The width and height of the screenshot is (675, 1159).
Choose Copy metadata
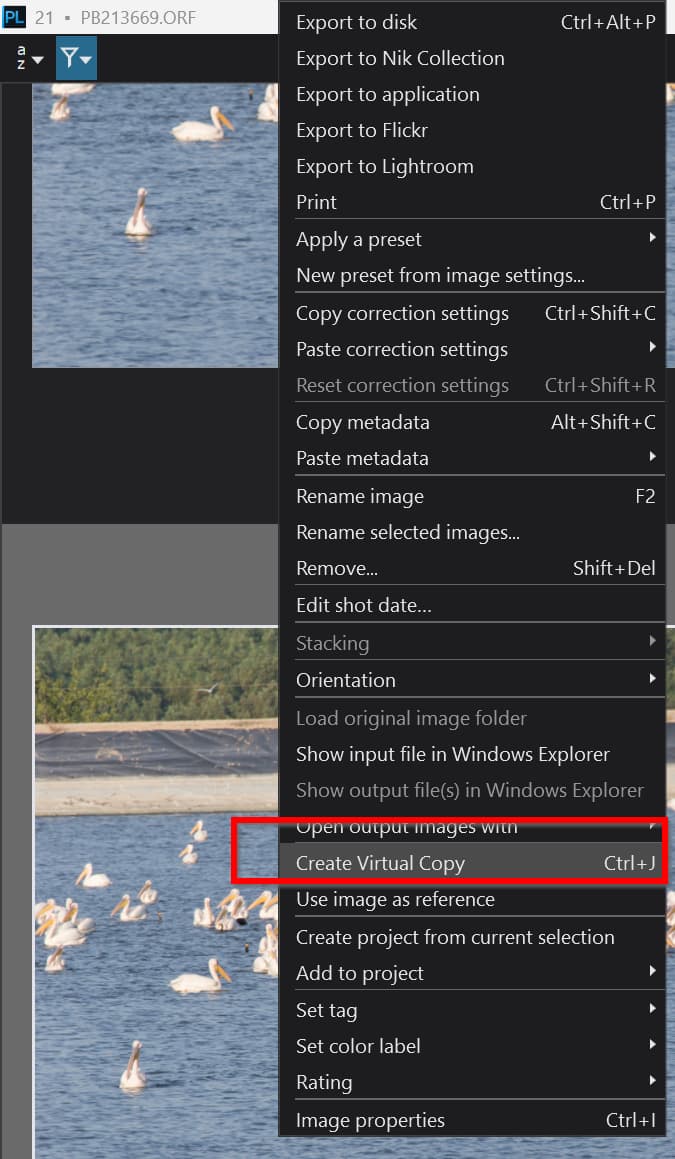[363, 422]
